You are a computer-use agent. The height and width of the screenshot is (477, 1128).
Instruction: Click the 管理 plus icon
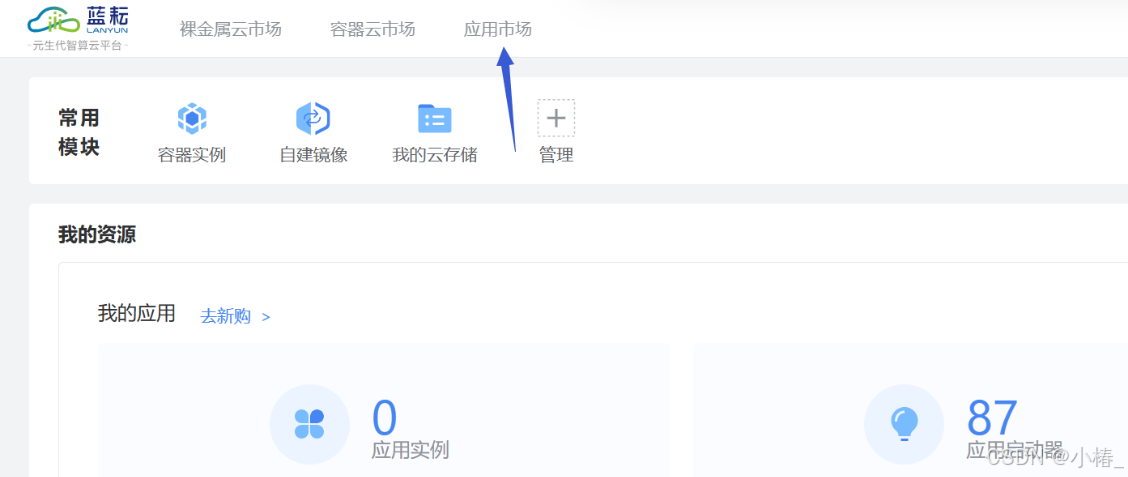556,118
